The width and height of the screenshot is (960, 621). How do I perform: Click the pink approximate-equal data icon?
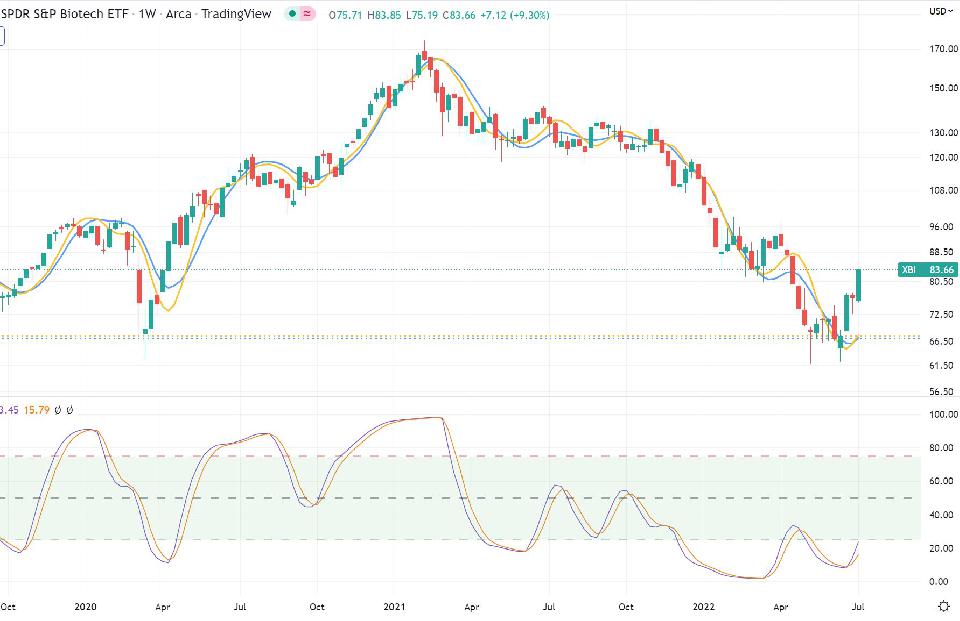click(x=305, y=16)
